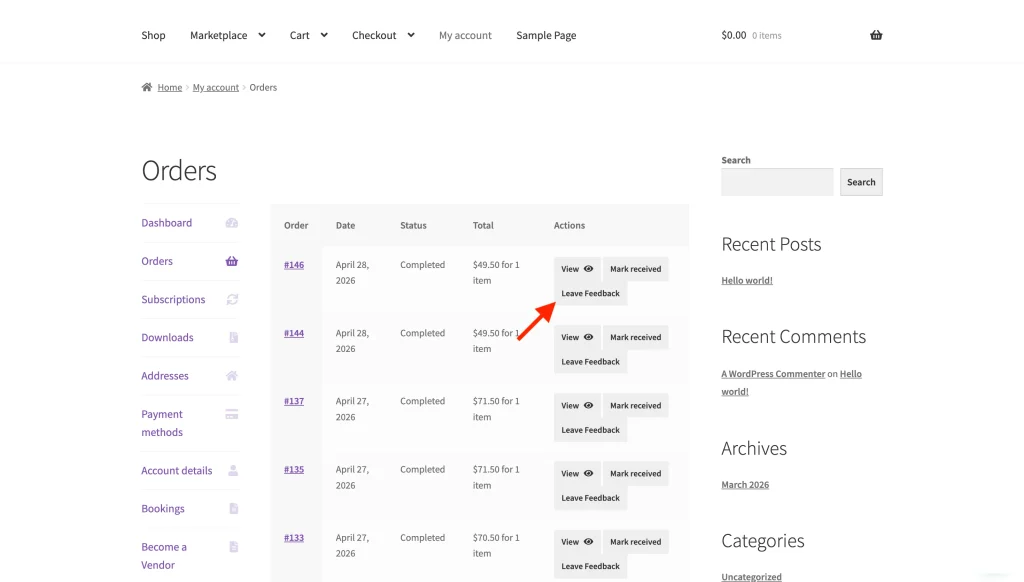
Task: Select Subscriptions in account sidebar
Action: (x=173, y=299)
